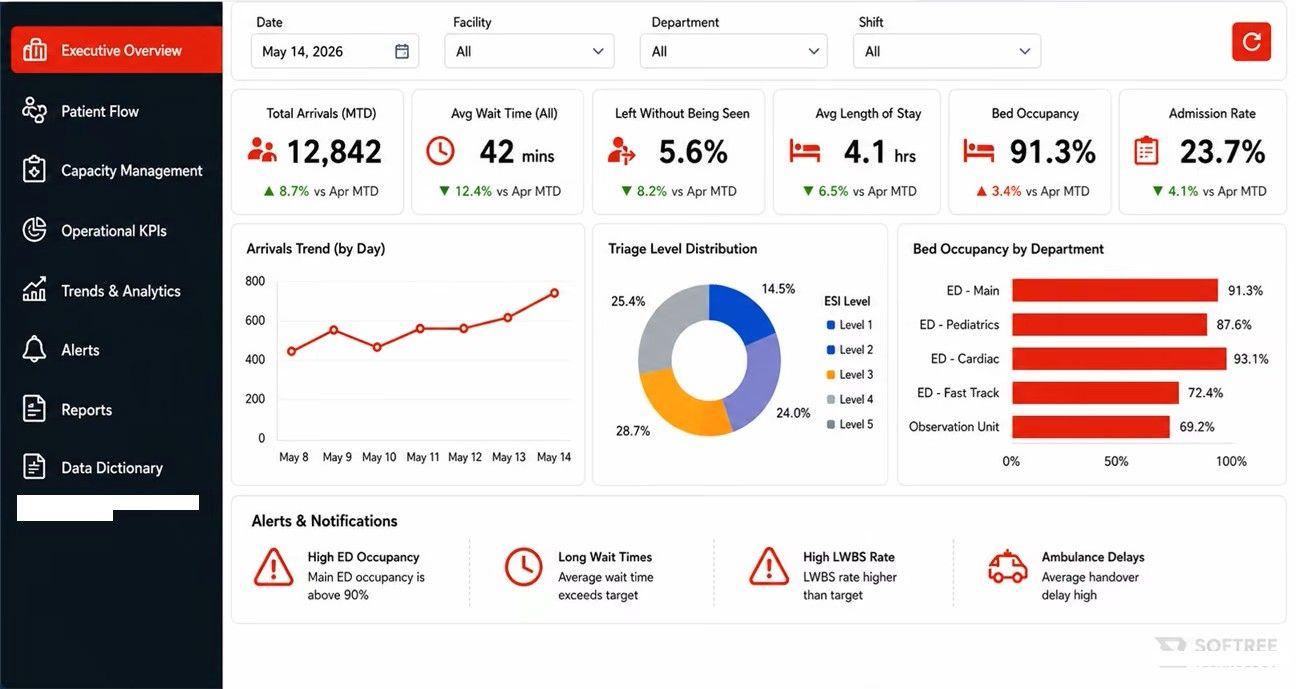The height and width of the screenshot is (689, 1296).
Task: Click the High ED Occupancy warning icon
Action: pyautogui.click(x=274, y=568)
